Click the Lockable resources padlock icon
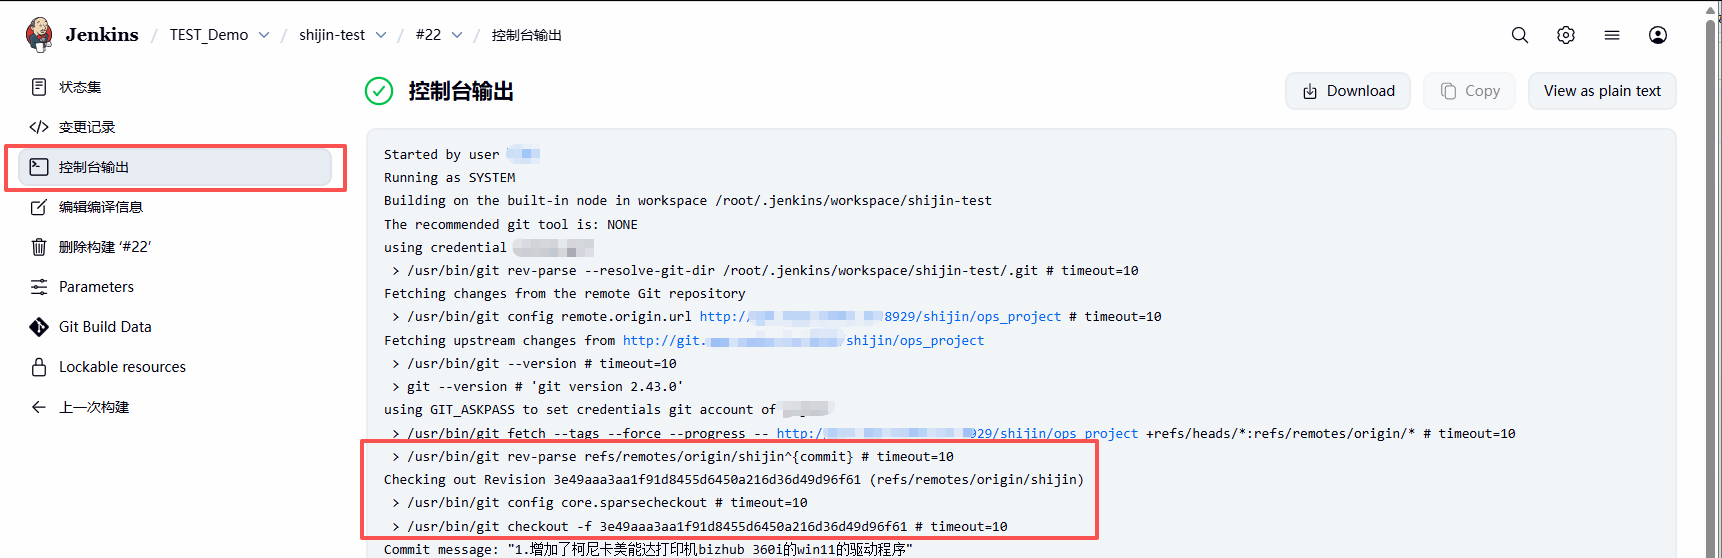1722x558 pixels. point(39,367)
